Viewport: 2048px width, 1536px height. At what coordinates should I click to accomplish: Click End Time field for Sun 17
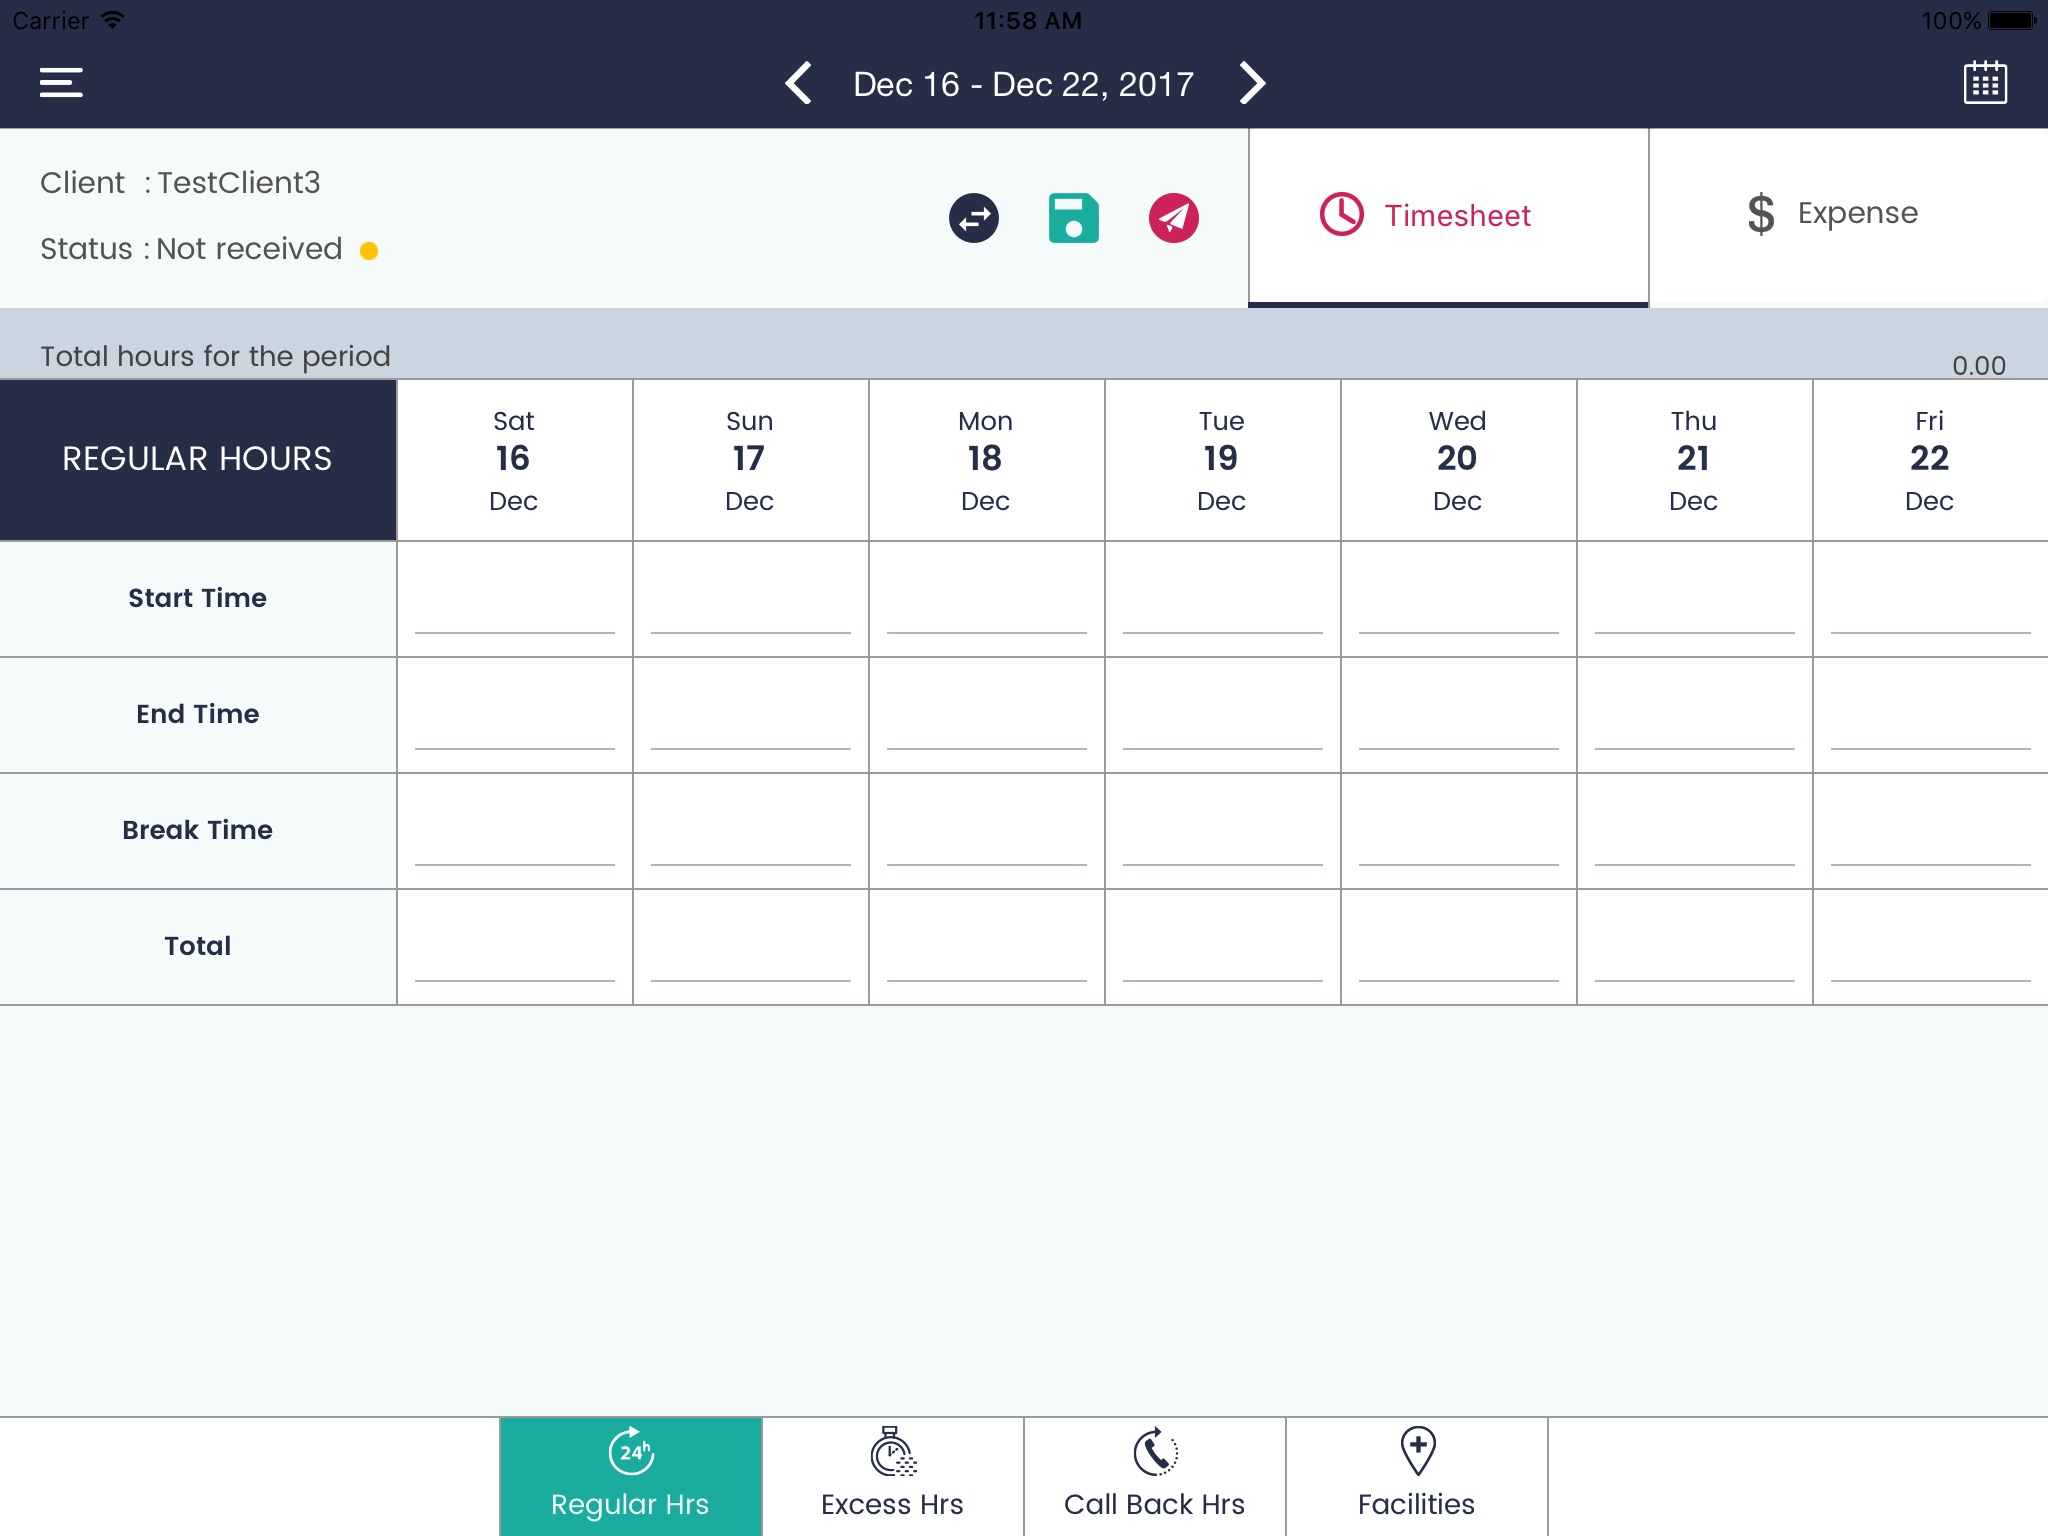pos(751,715)
